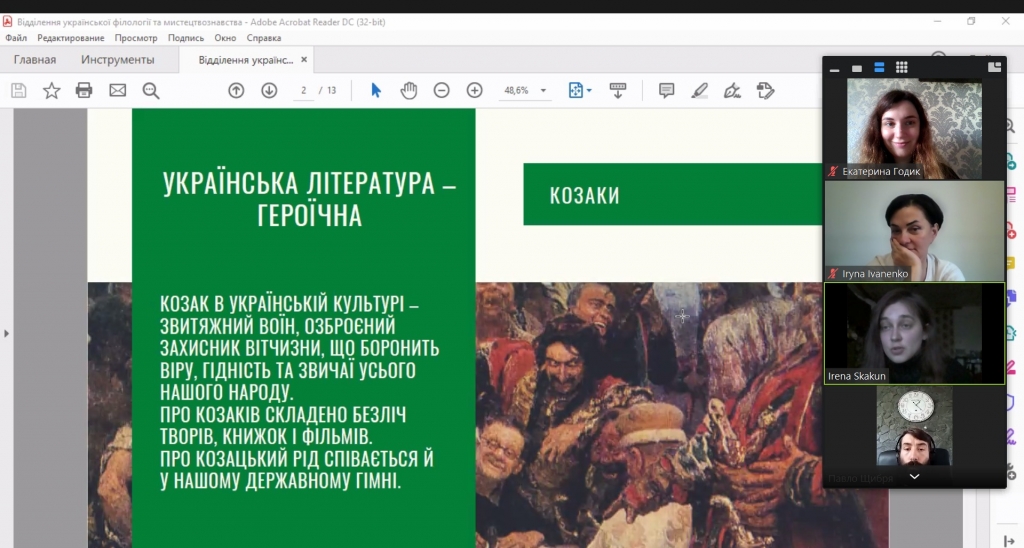Open the Окно menu
1024x548 pixels.
click(x=225, y=38)
